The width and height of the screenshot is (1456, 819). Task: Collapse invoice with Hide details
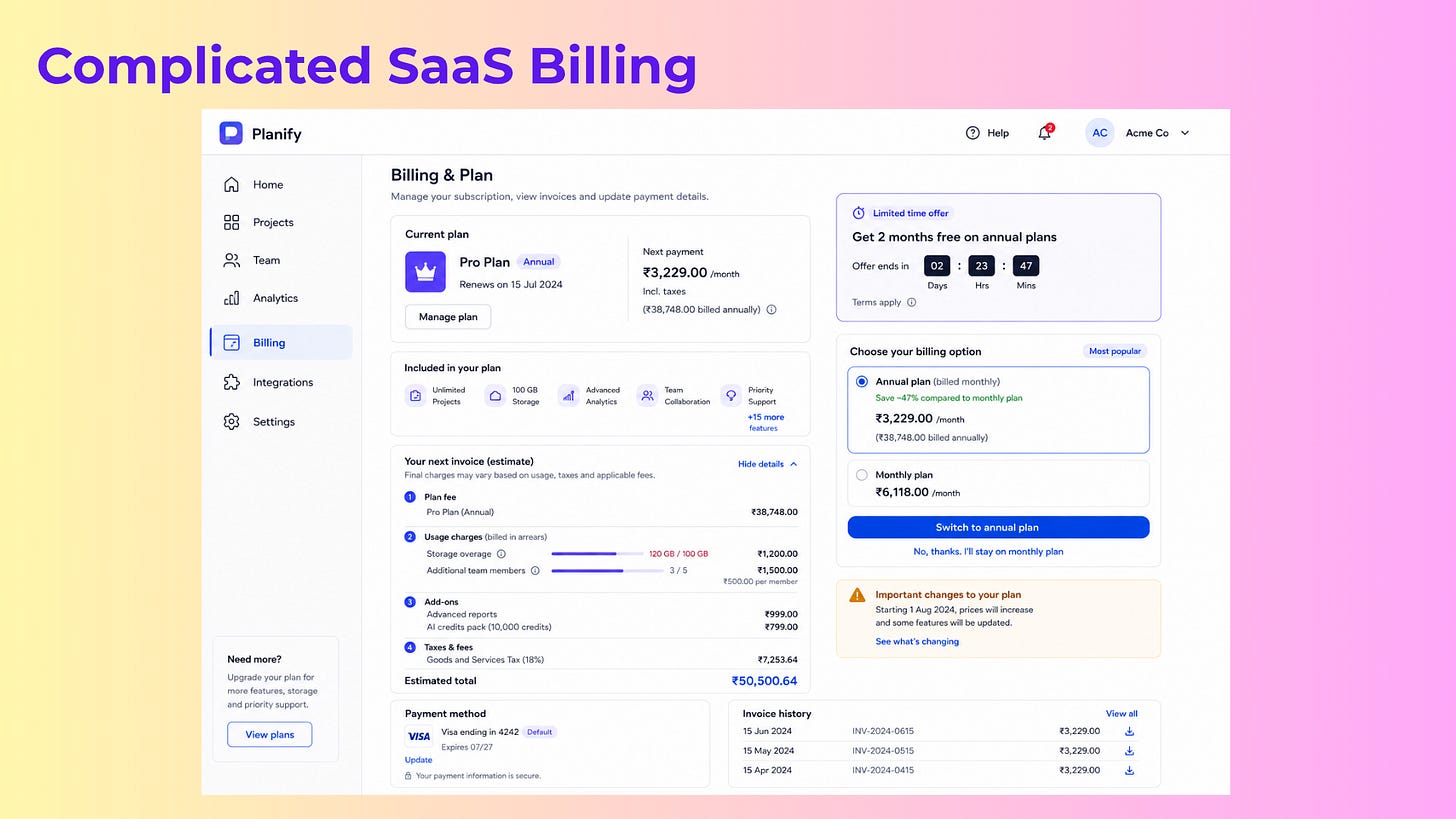[768, 464]
